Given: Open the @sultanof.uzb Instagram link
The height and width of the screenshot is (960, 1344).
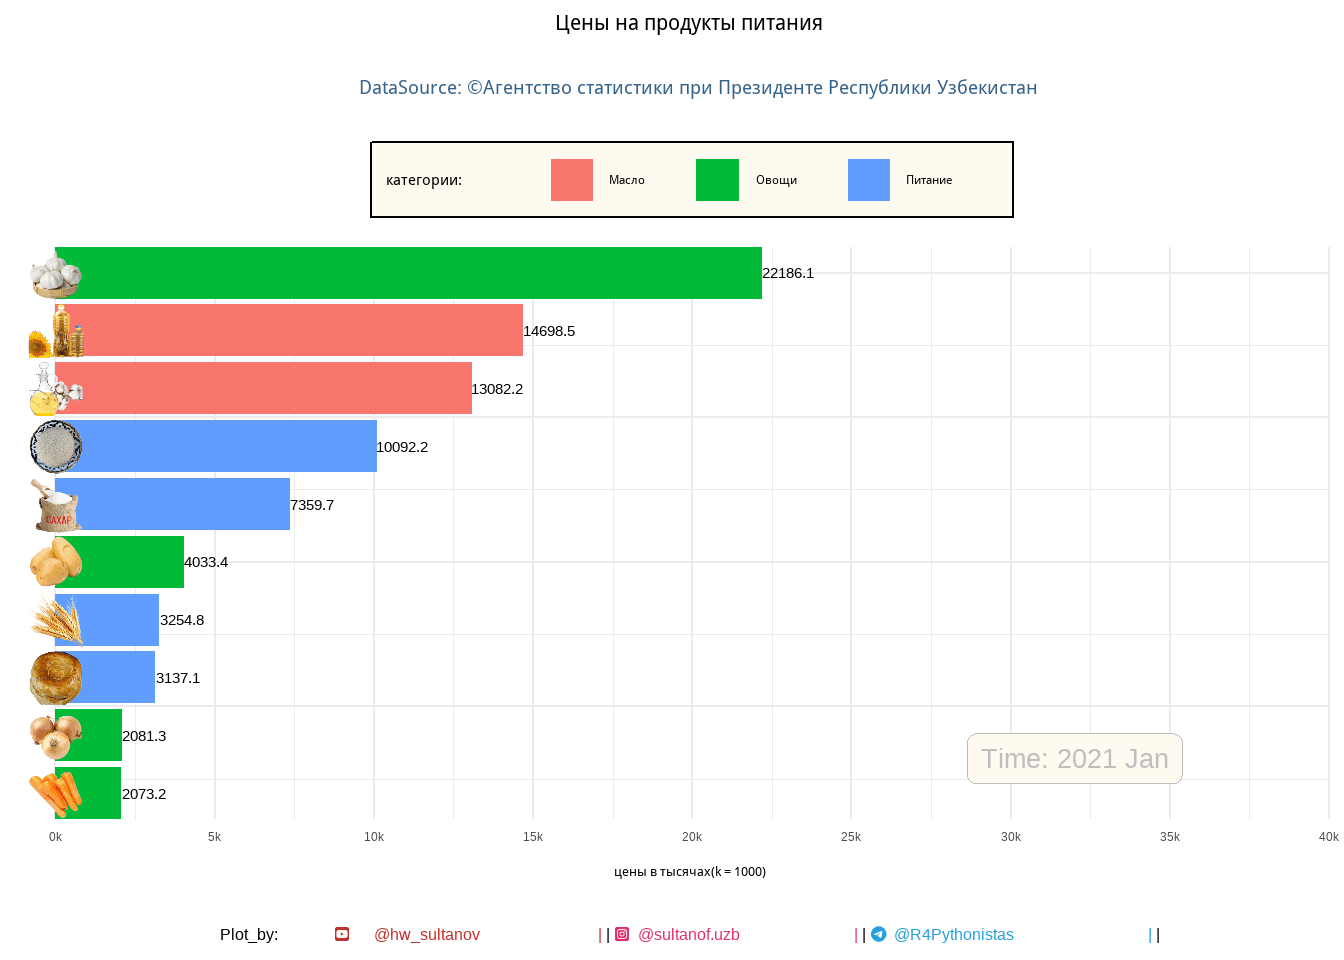Looking at the screenshot, I should pyautogui.click(x=689, y=934).
